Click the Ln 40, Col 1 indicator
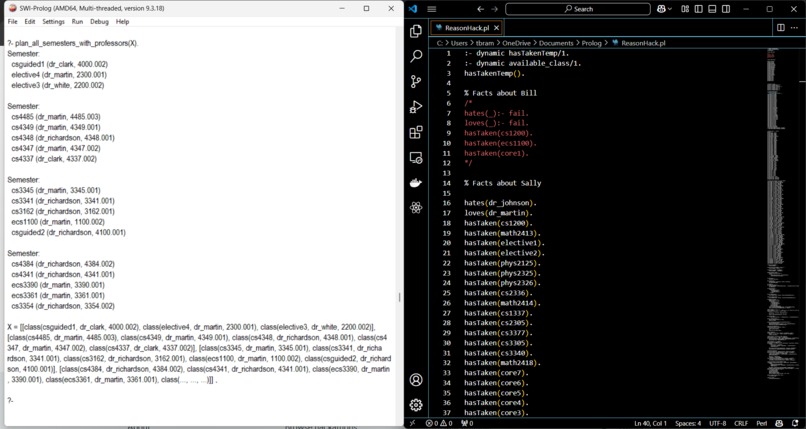806x429 pixels. [x=650, y=423]
